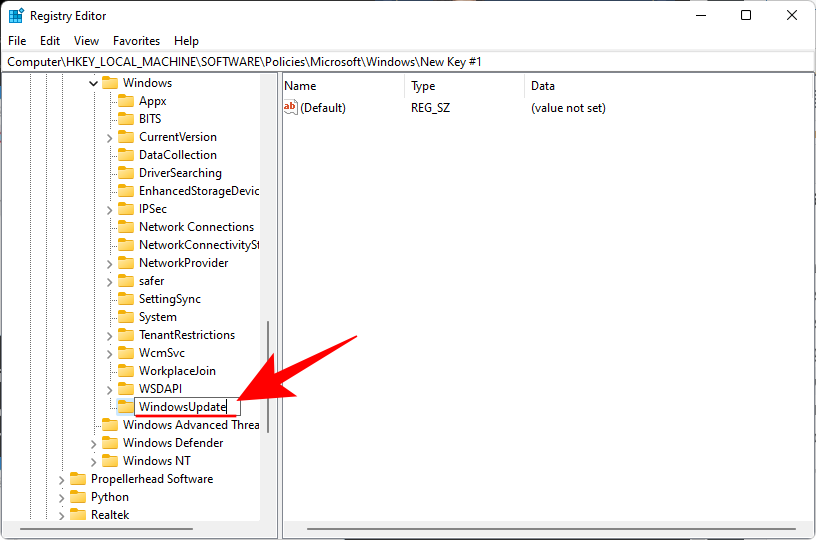The height and width of the screenshot is (540, 816).
Task: Select the Propellerhead Software key
Action: coord(152,479)
